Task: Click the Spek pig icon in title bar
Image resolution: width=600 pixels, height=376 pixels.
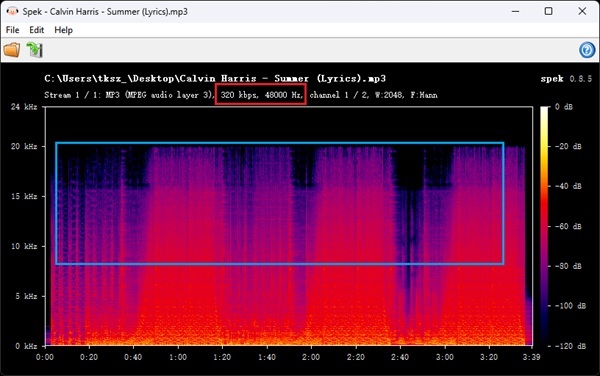Action: pyautogui.click(x=12, y=11)
